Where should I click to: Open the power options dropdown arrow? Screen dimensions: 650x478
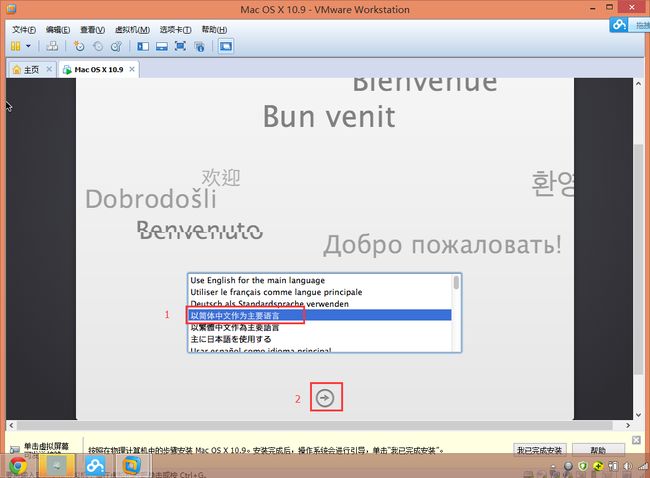[x=28, y=46]
